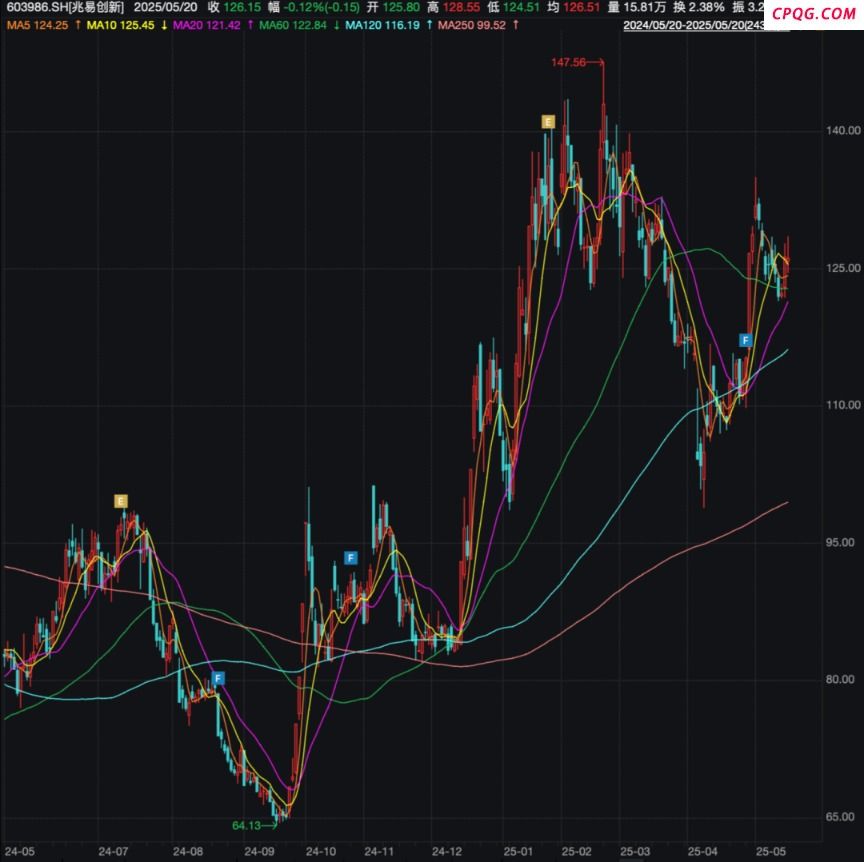This screenshot has height=862, width=864.
Task: Click the open price 开 125.80
Action: click(x=393, y=8)
